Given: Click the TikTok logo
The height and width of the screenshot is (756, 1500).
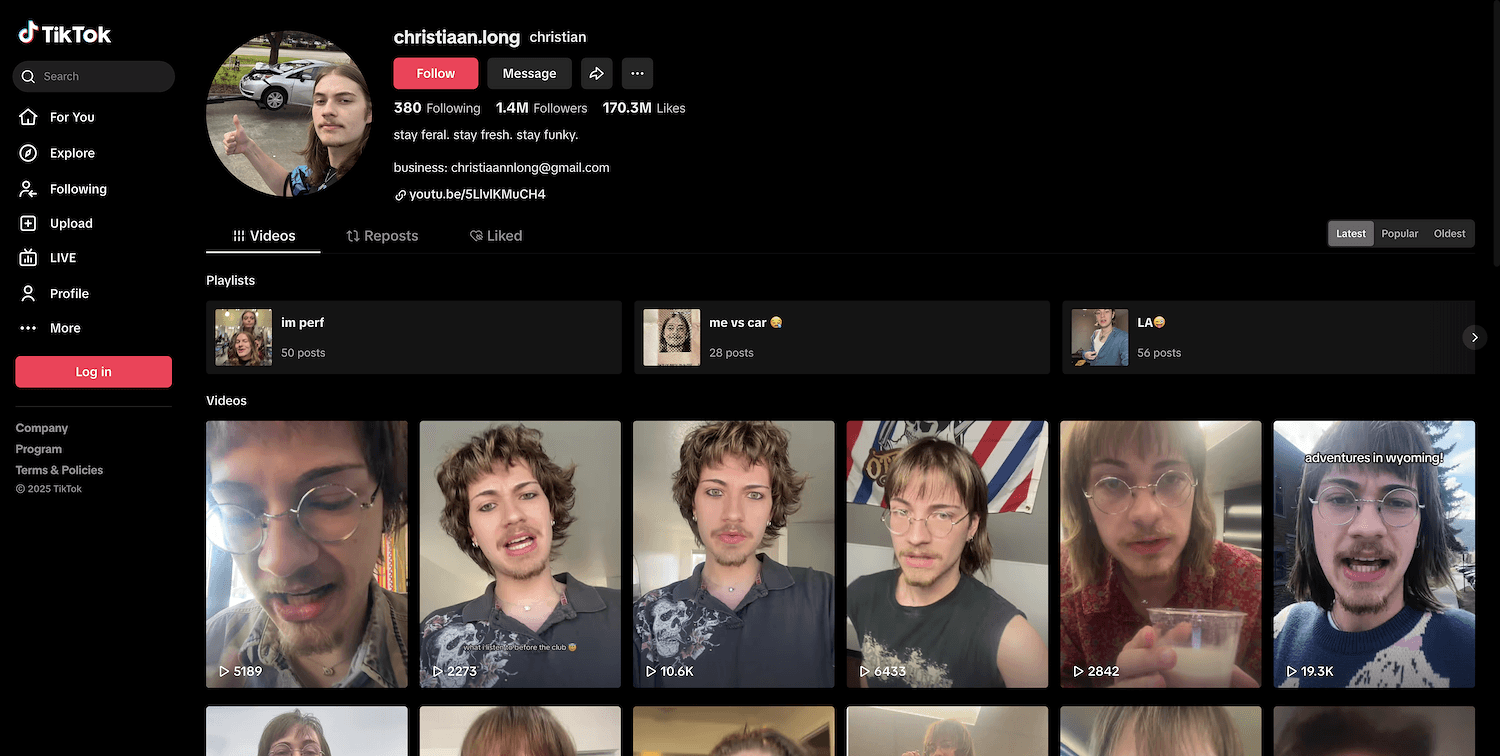Looking at the screenshot, I should click(65, 34).
